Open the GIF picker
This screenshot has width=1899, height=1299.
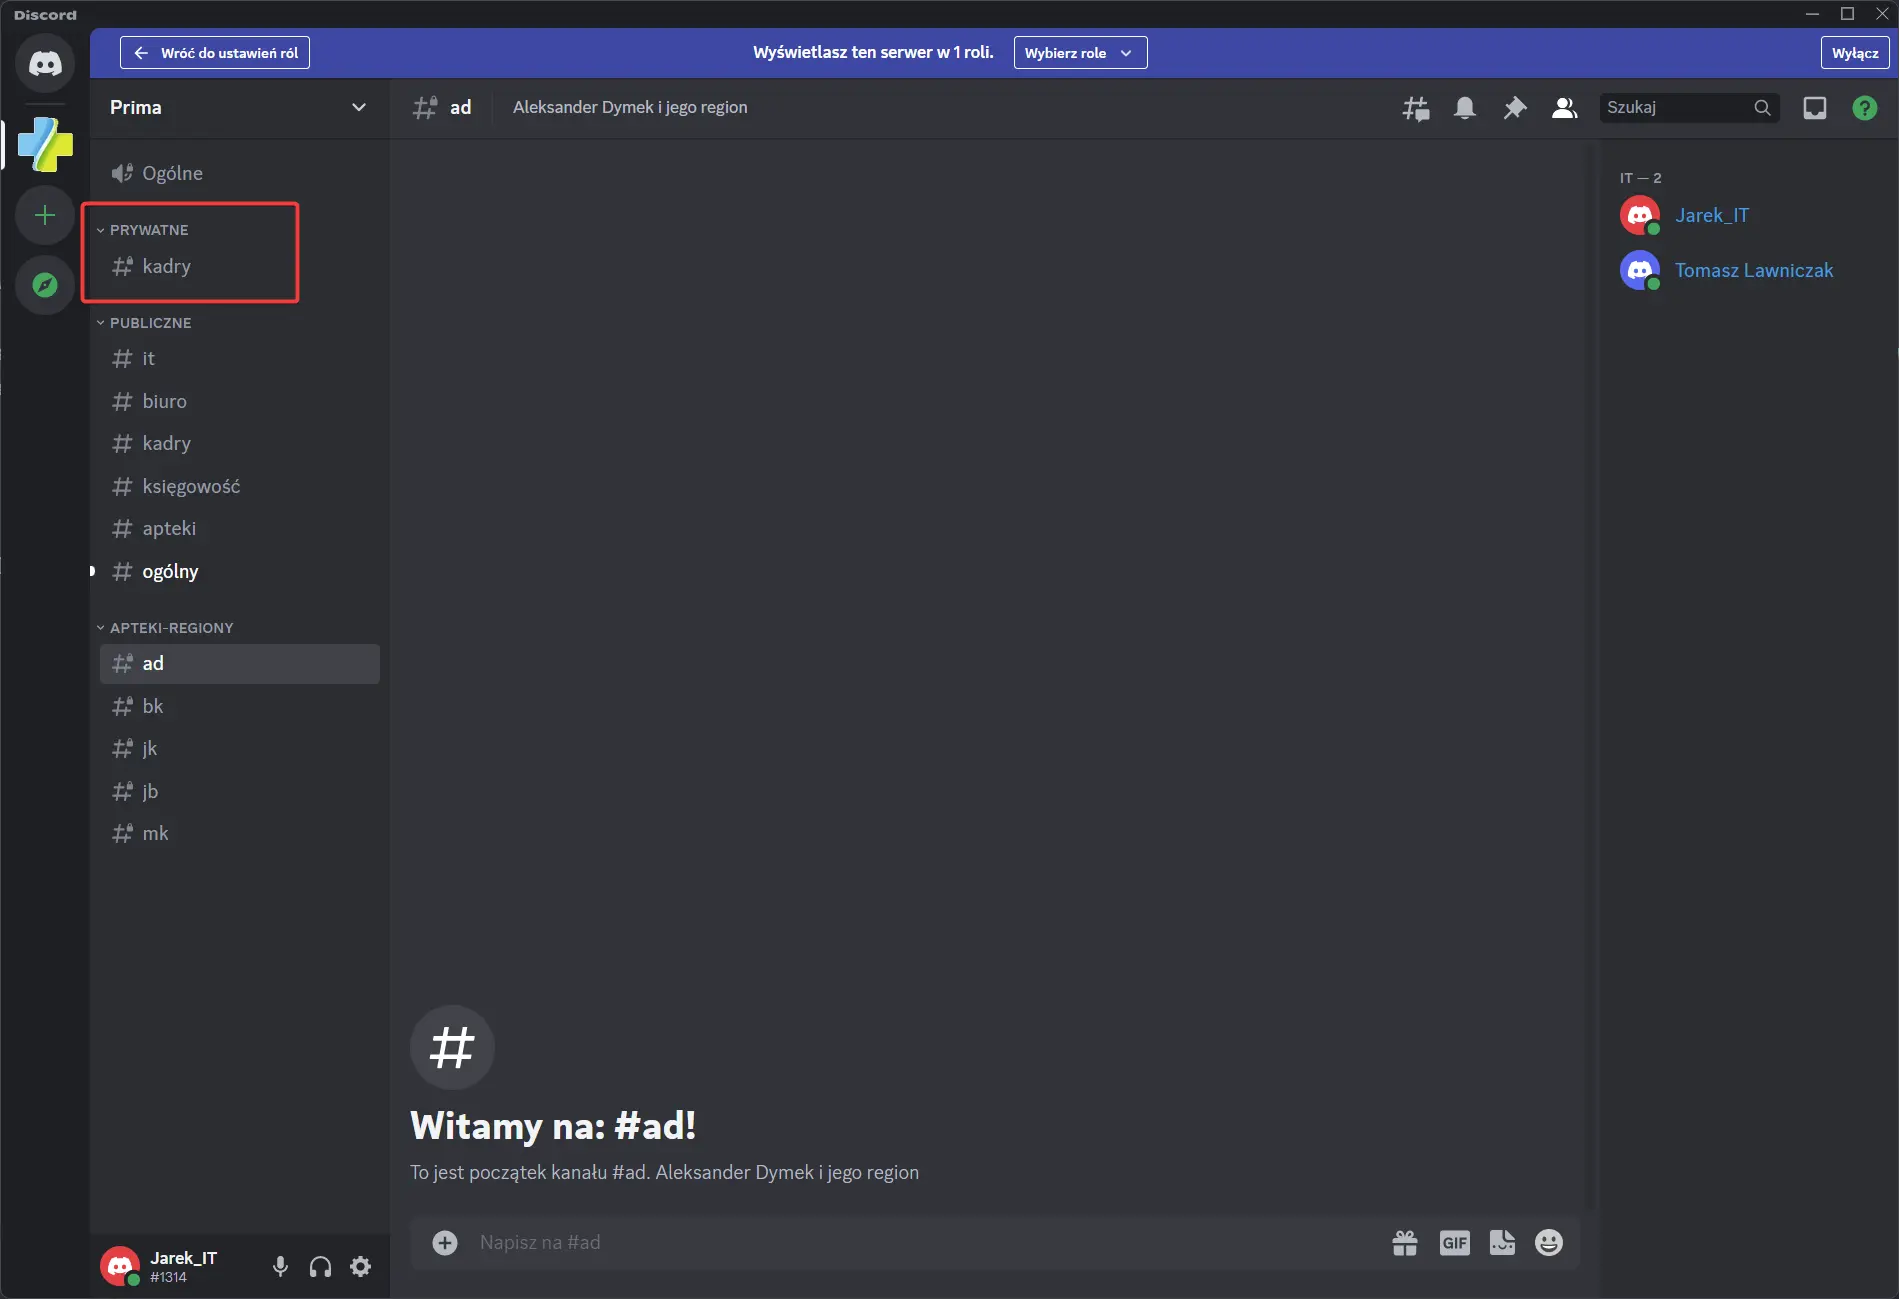coord(1455,1243)
